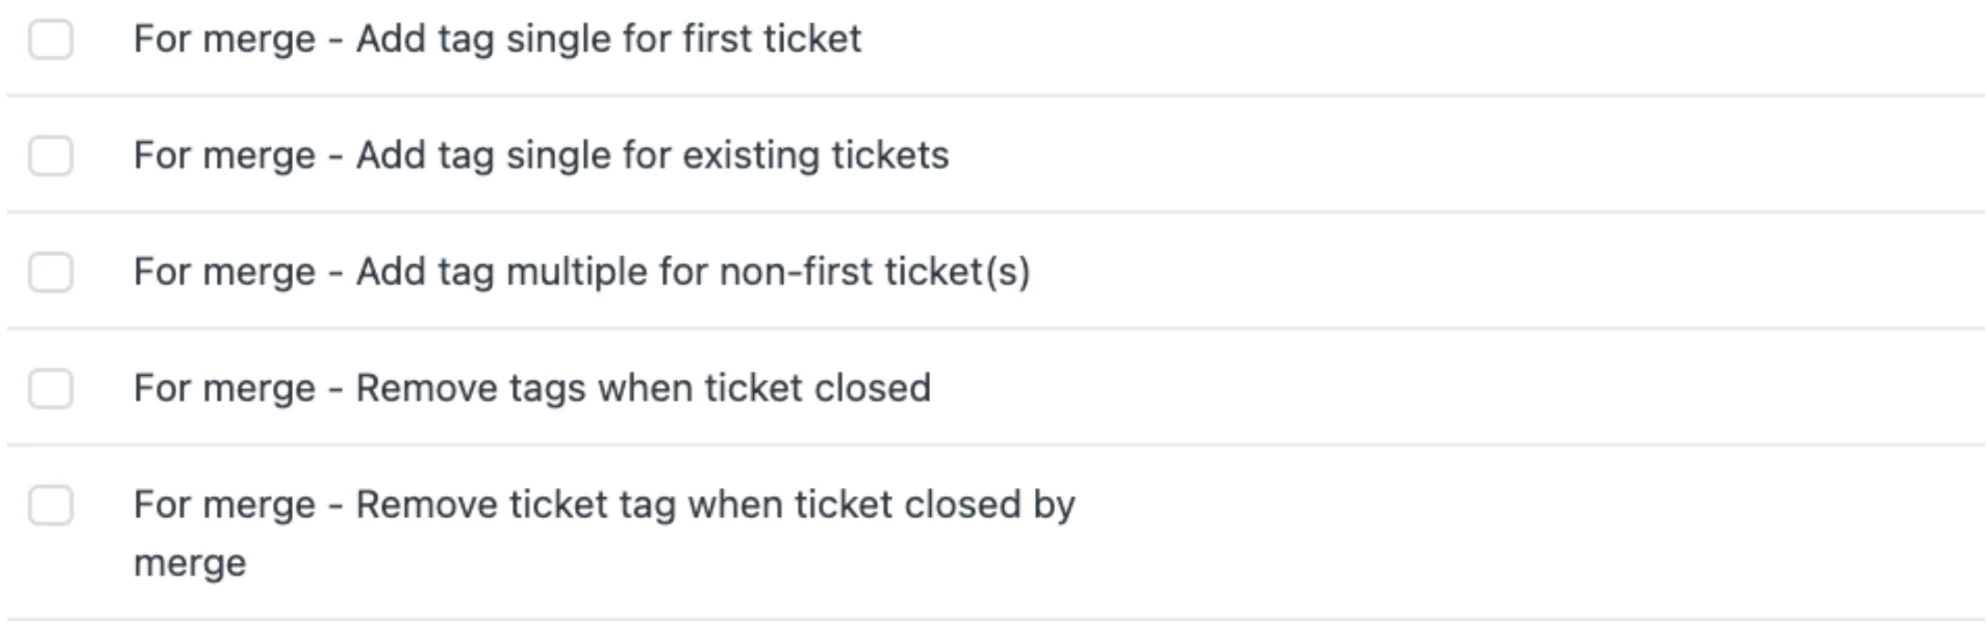Screen dimensions: 1986x630
Task: Open "For merge - Add tag single for existing tickets"
Action: 540,156
